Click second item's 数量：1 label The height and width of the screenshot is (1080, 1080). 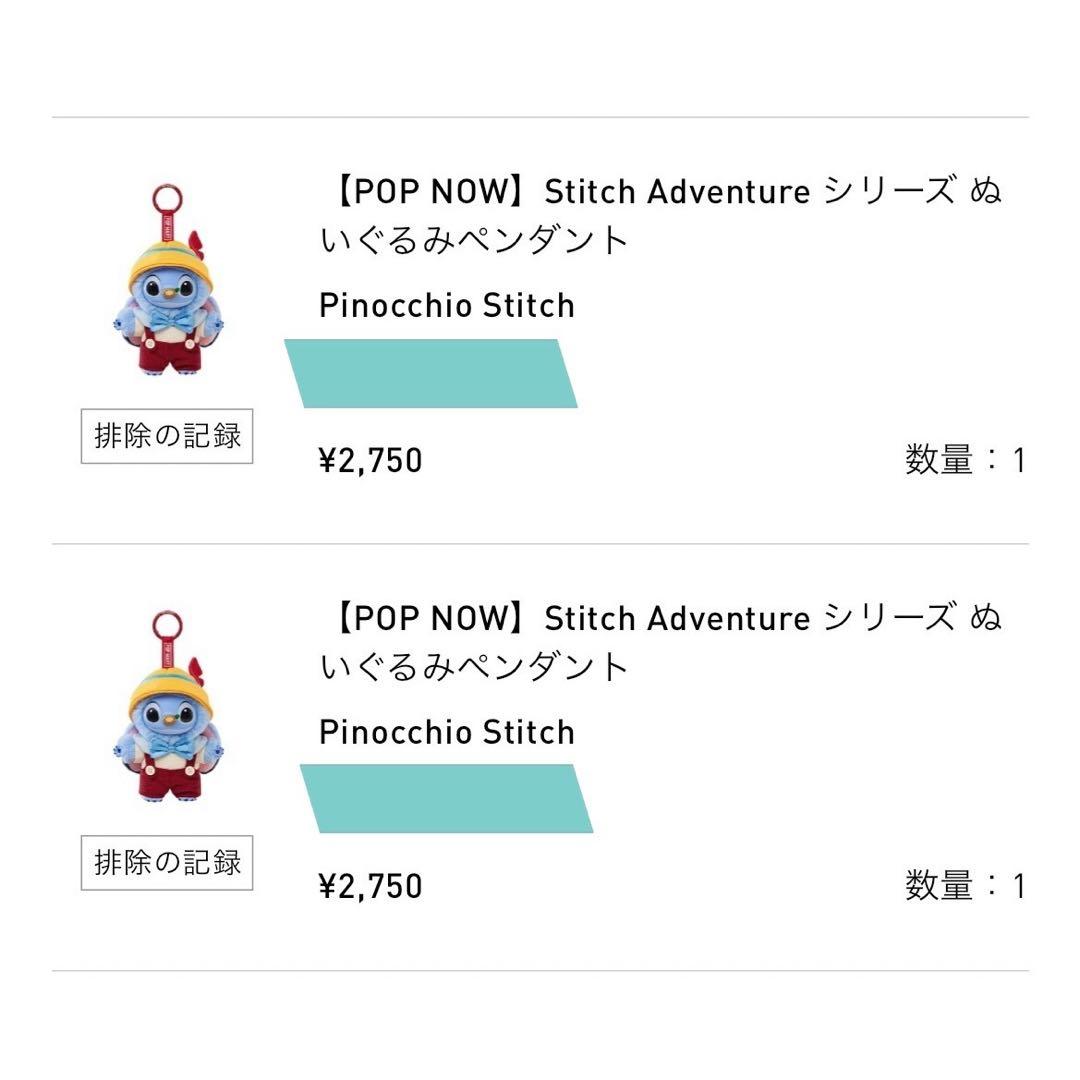coord(965,886)
